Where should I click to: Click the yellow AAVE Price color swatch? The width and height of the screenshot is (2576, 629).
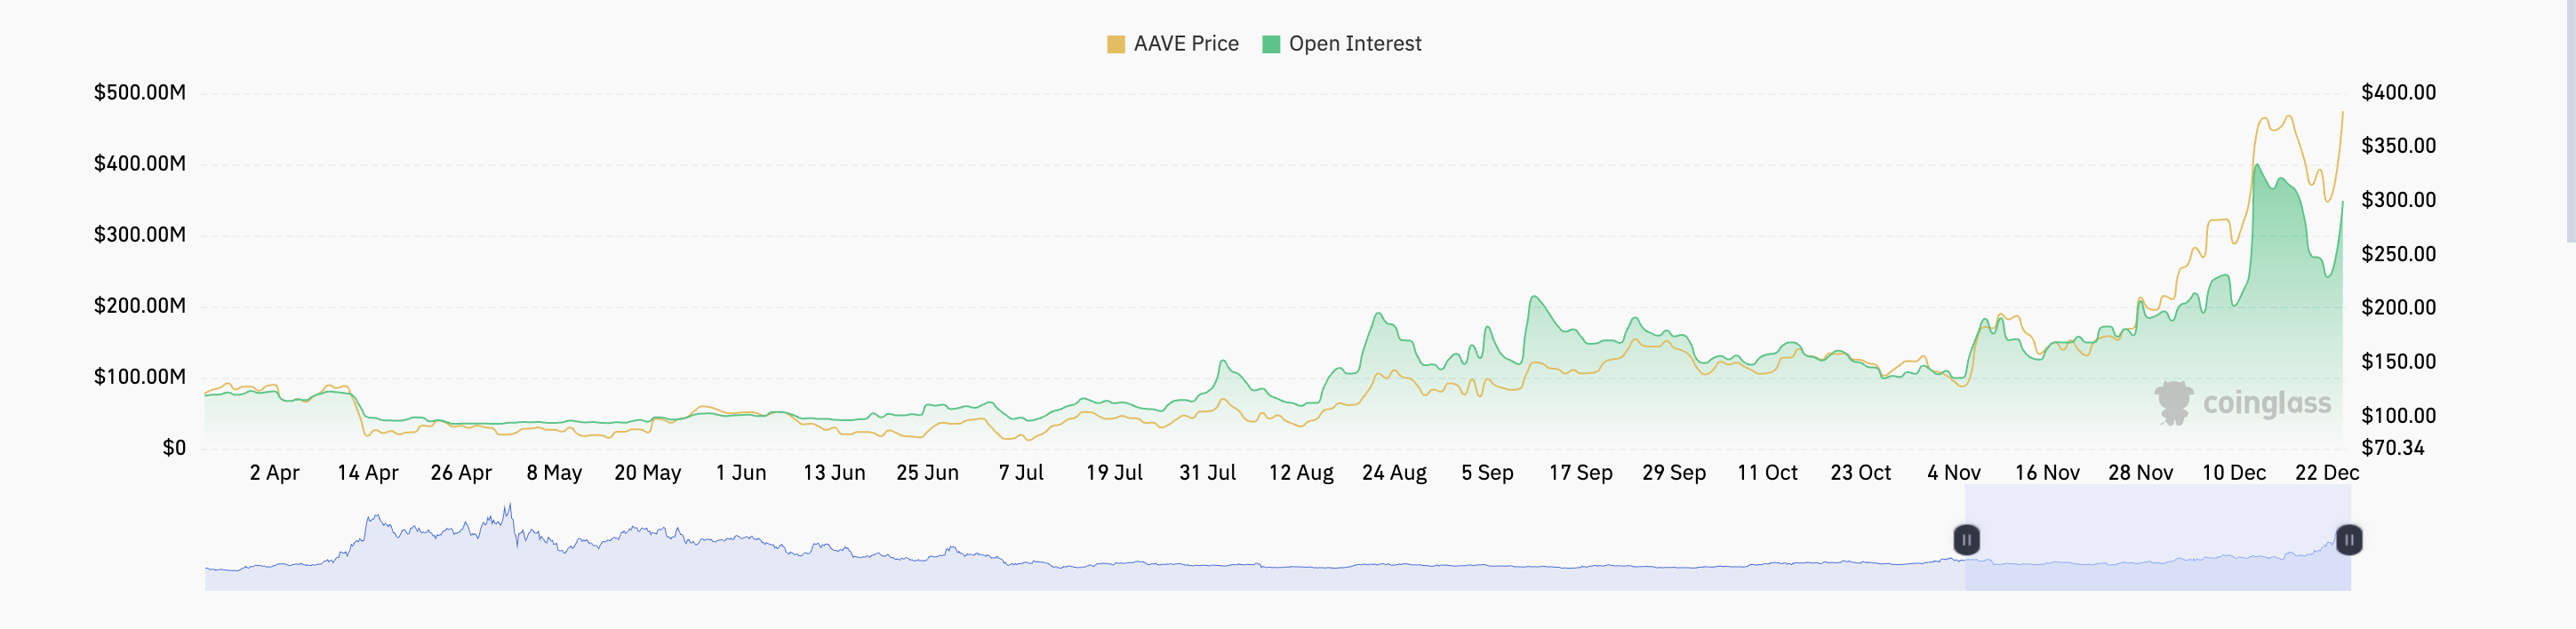pos(1116,44)
